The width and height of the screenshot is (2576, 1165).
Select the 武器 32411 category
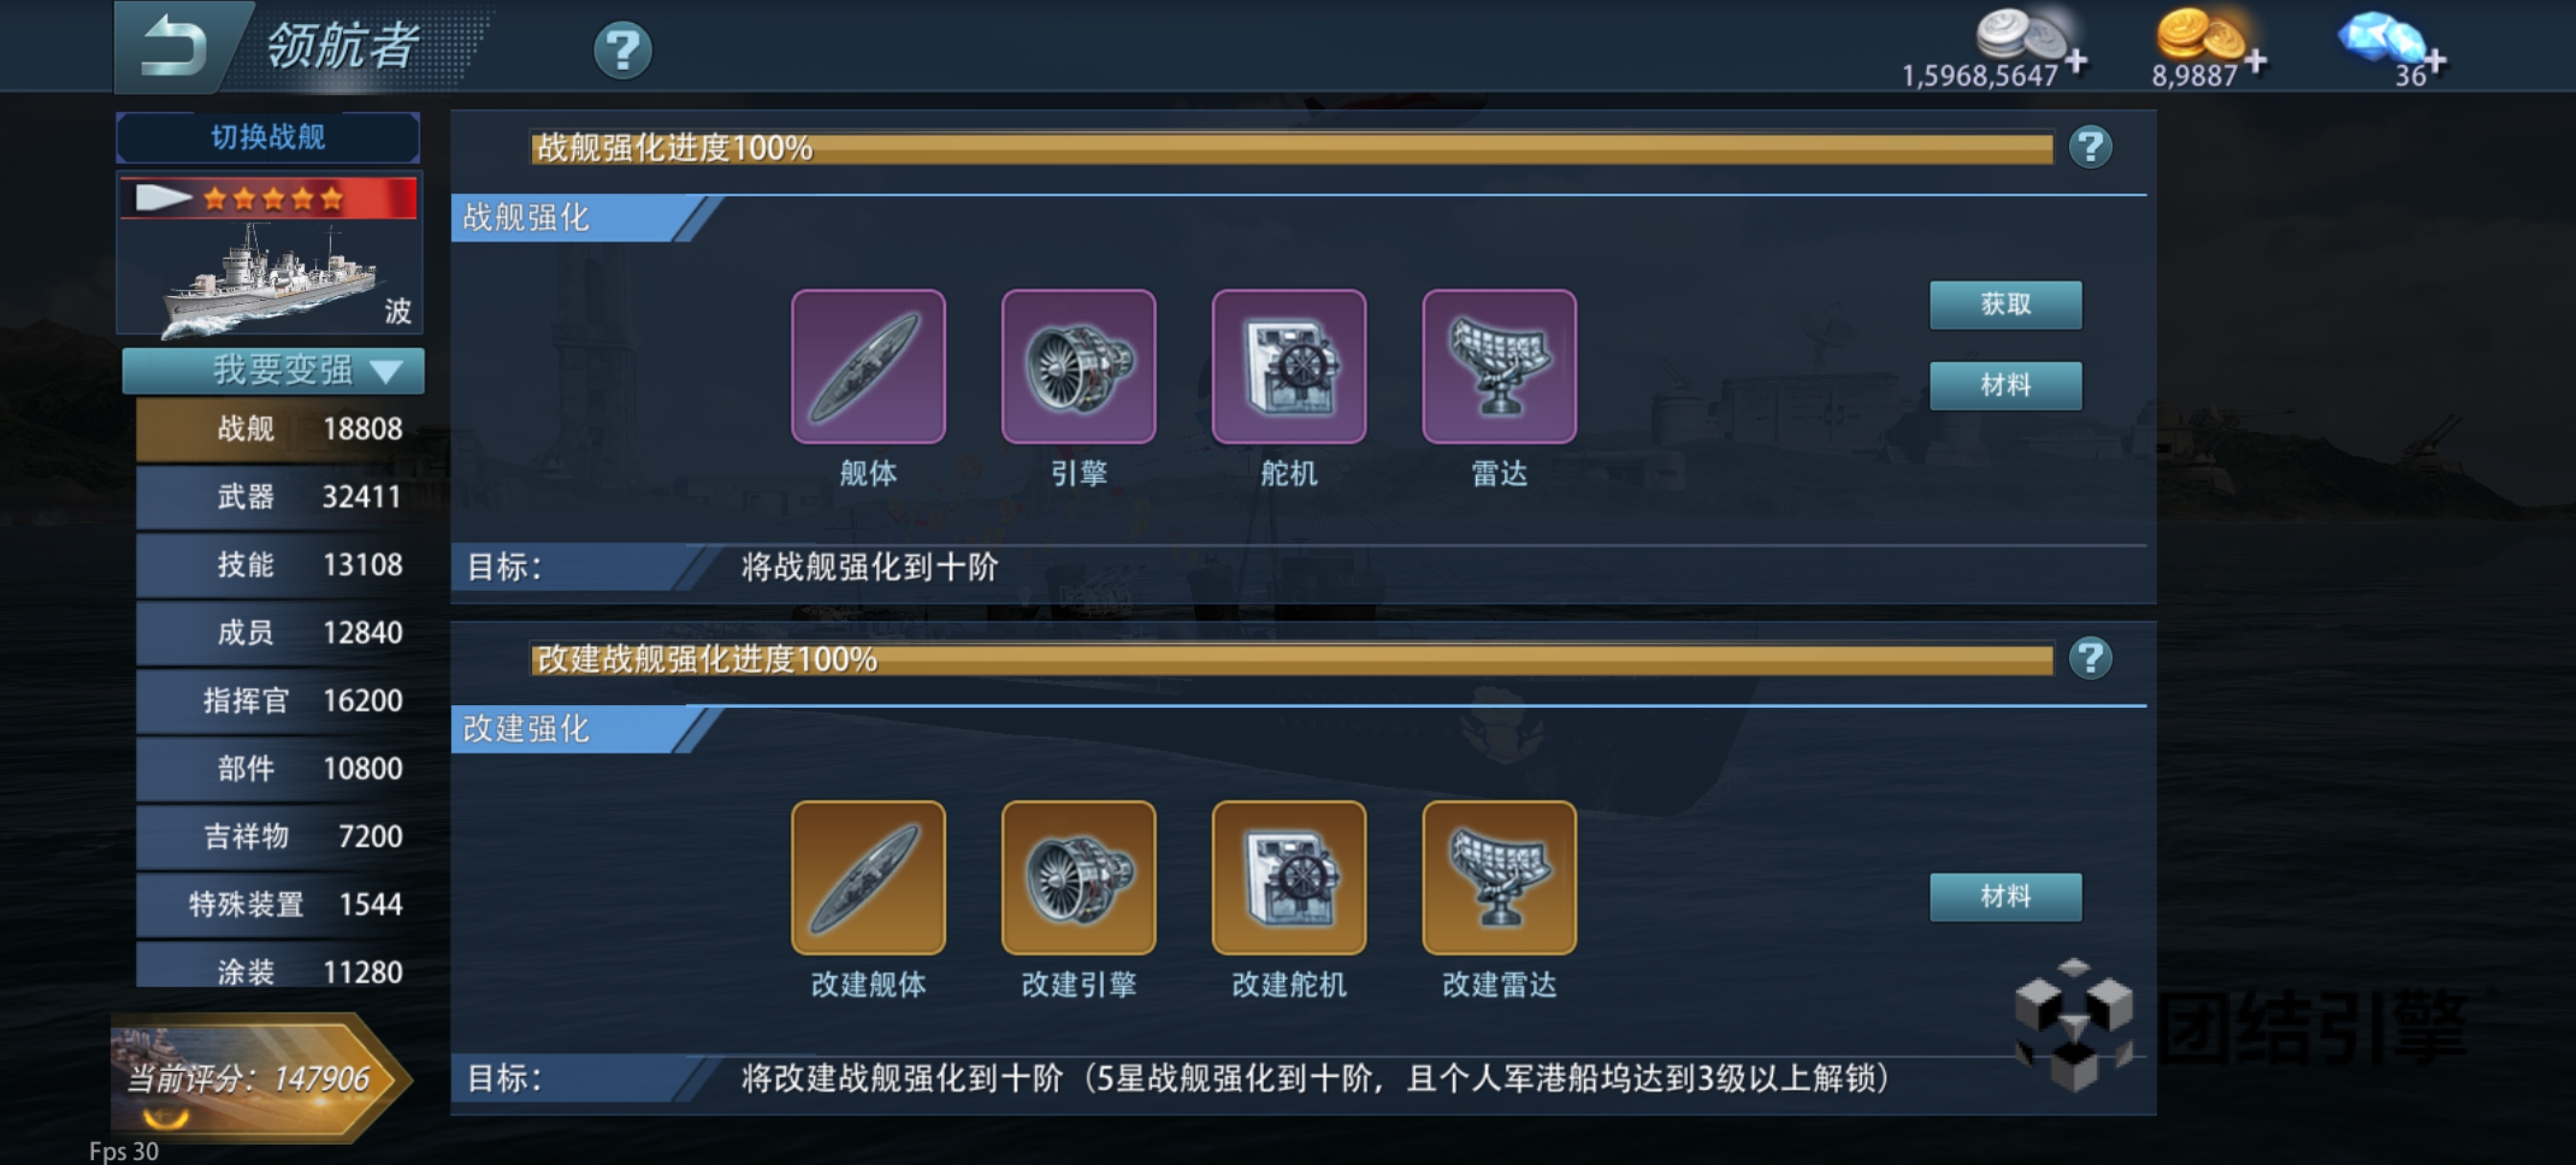(279, 496)
